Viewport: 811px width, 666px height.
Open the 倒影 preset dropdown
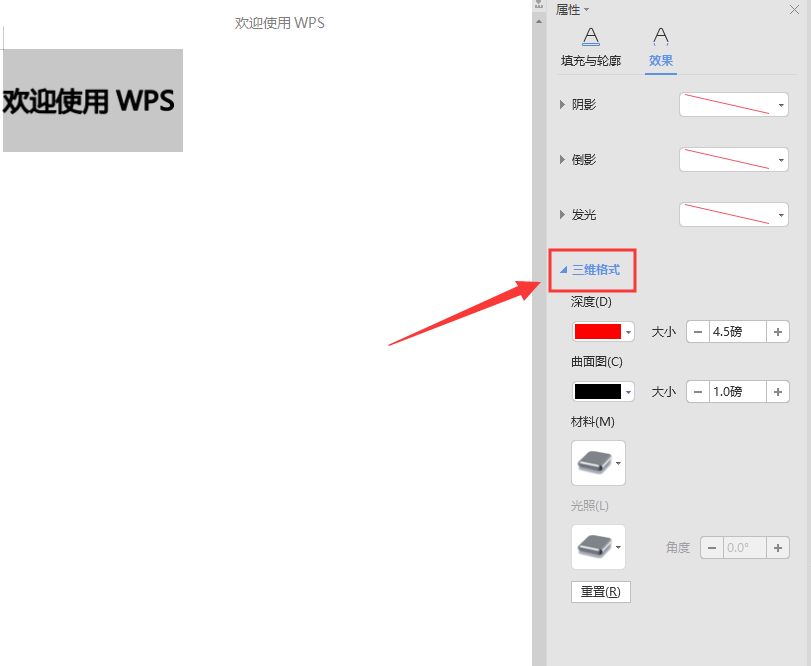(x=733, y=160)
